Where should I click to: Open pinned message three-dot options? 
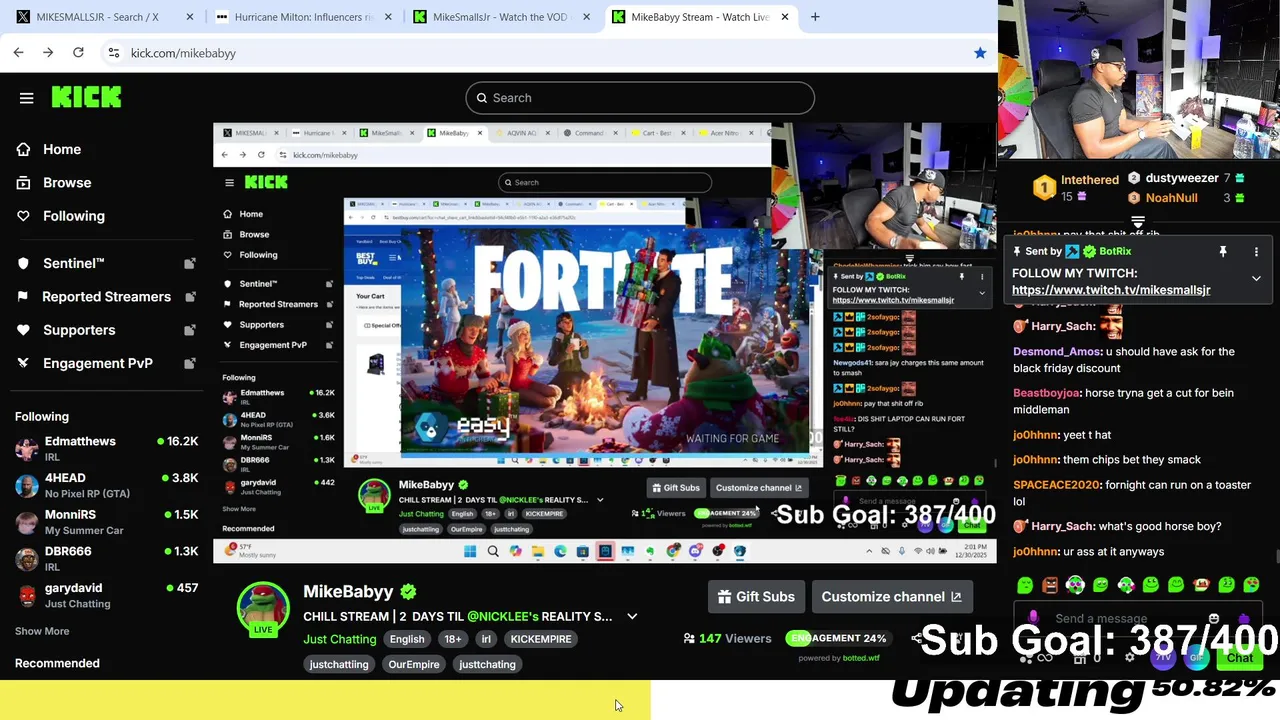pos(1256,252)
